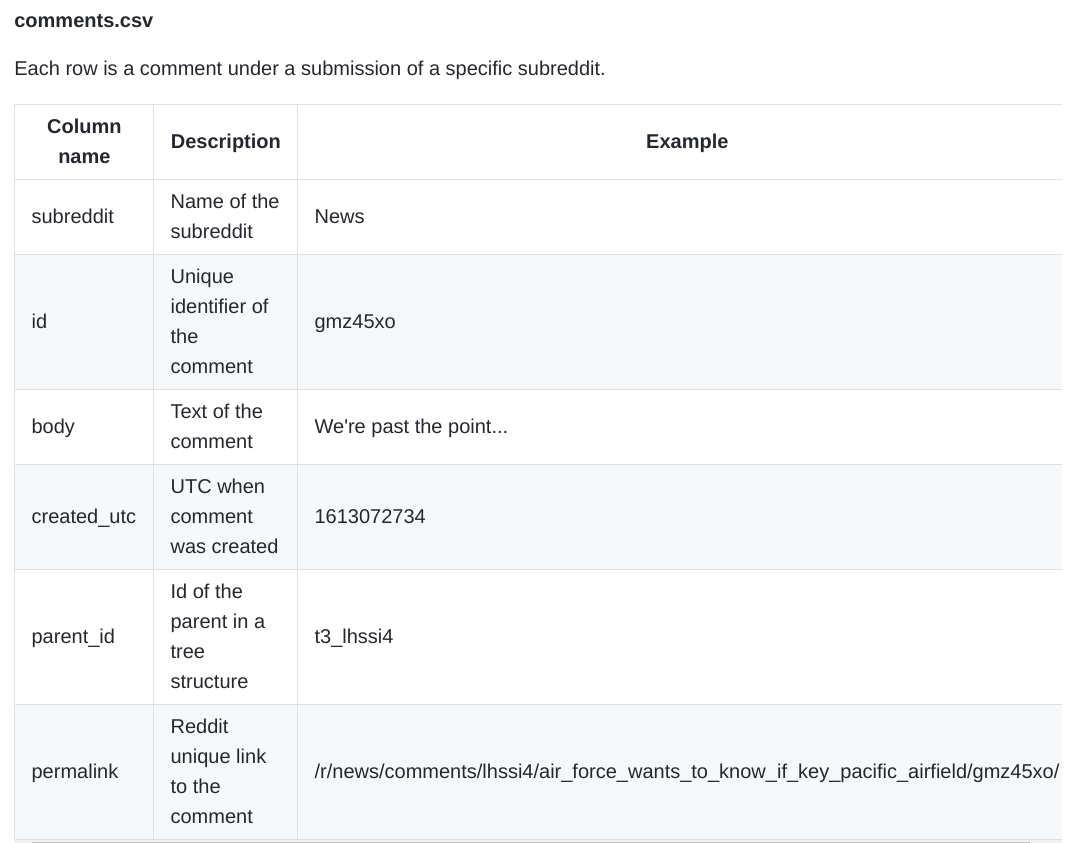Click the 'body' column name cell

[x=53, y=427]
